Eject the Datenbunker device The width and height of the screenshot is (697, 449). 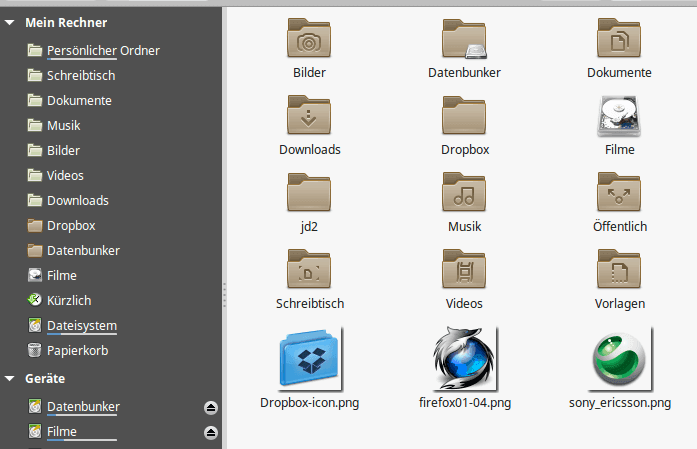click(x=211, y=407)
